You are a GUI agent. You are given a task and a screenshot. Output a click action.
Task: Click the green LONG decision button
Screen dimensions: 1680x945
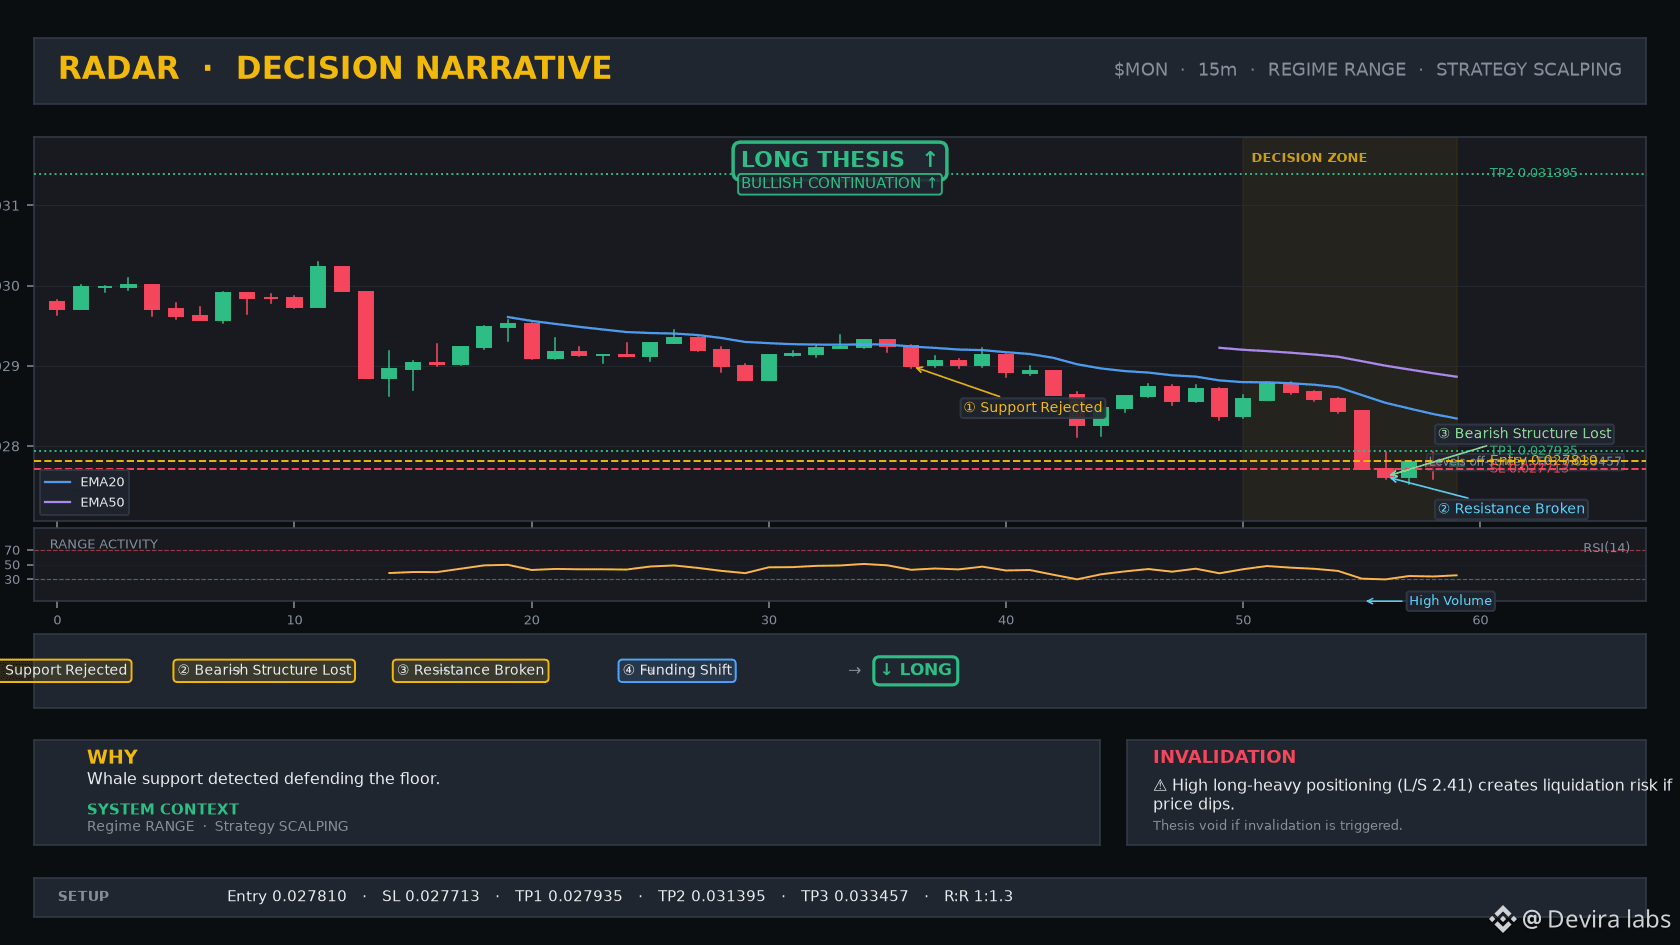916,670
